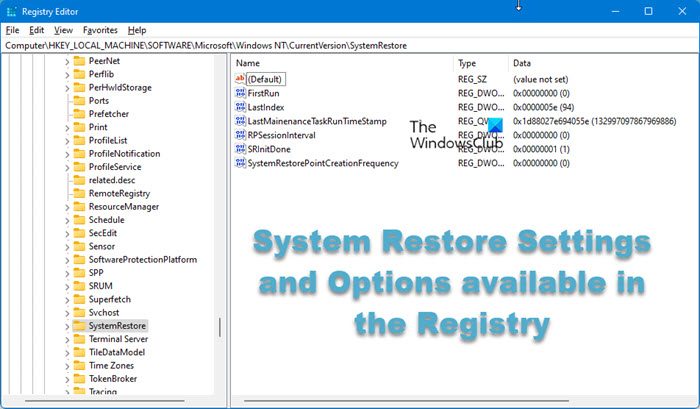Expand the PeerNet key
Screen dimensions: 700x409
[x=67, y=61]
